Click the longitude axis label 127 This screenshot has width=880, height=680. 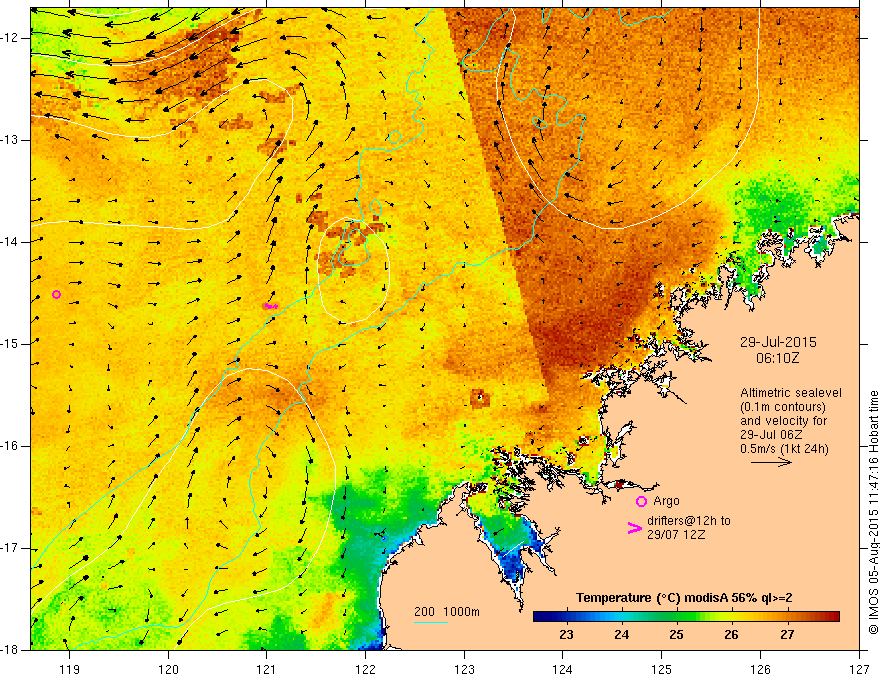[859, 669]
